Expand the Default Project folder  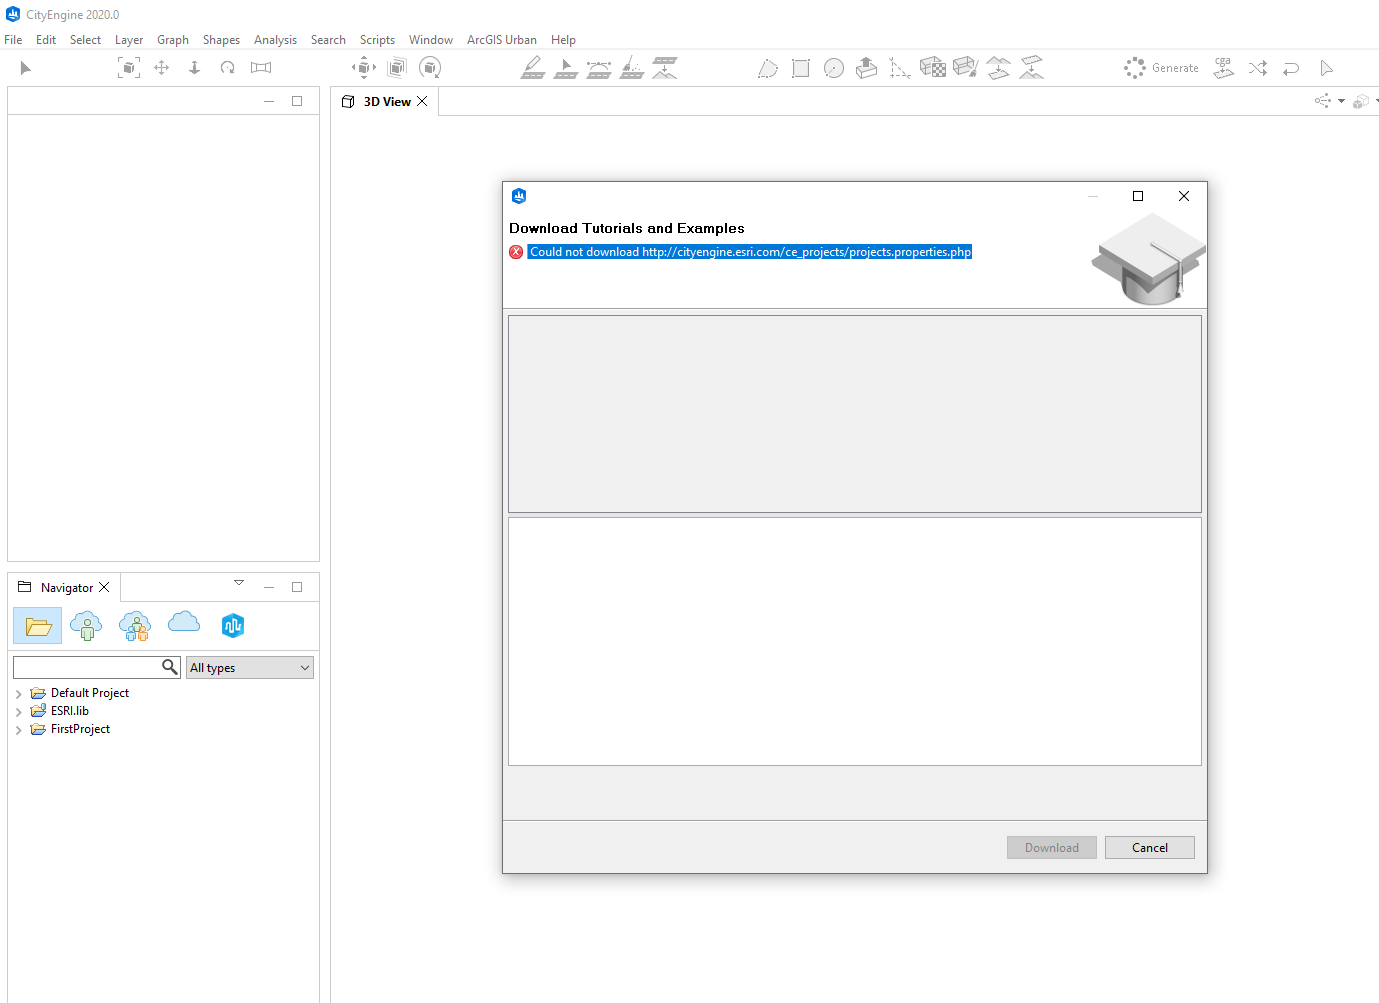(x=19, y=694)
